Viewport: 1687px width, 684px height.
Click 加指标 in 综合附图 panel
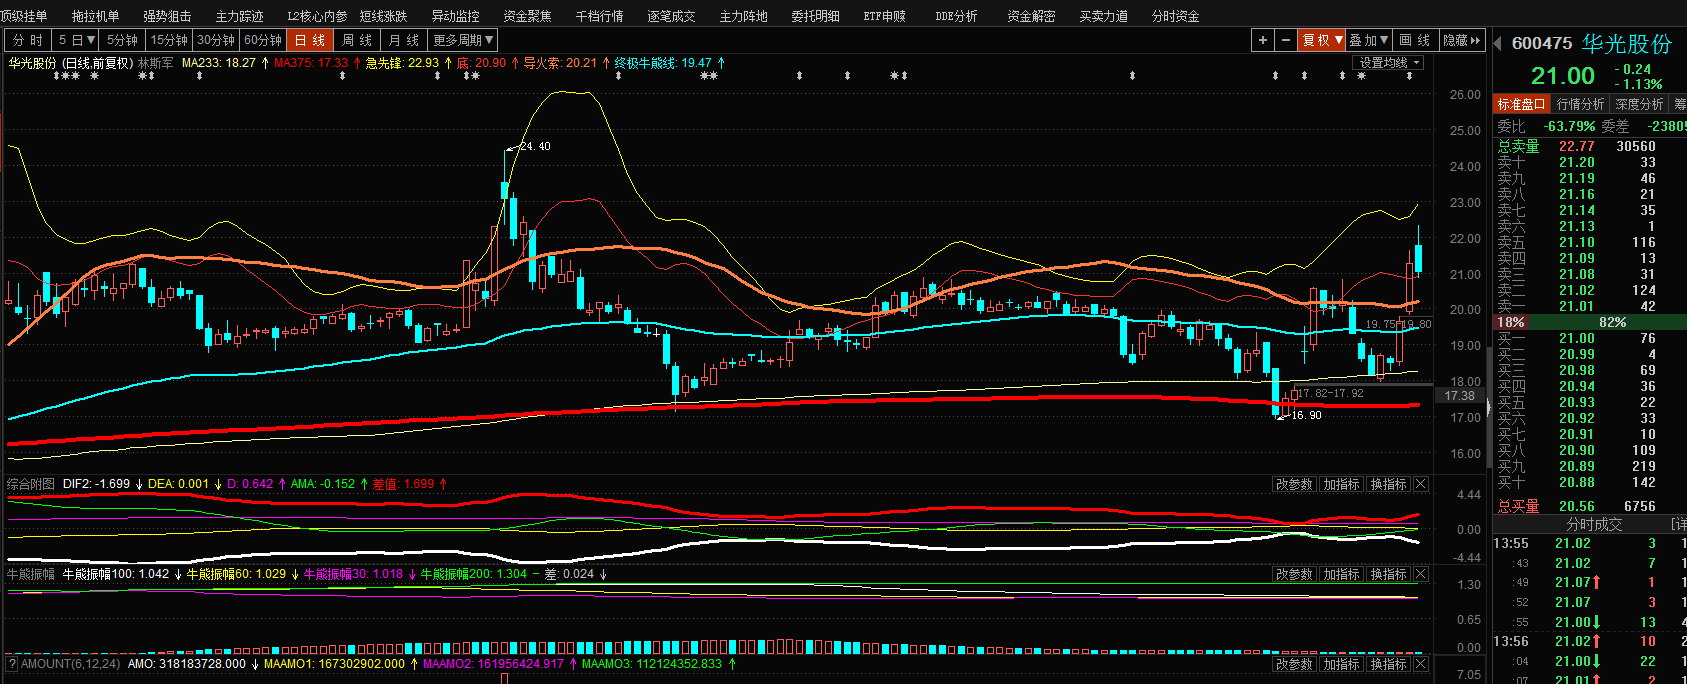click(1342, 484)
